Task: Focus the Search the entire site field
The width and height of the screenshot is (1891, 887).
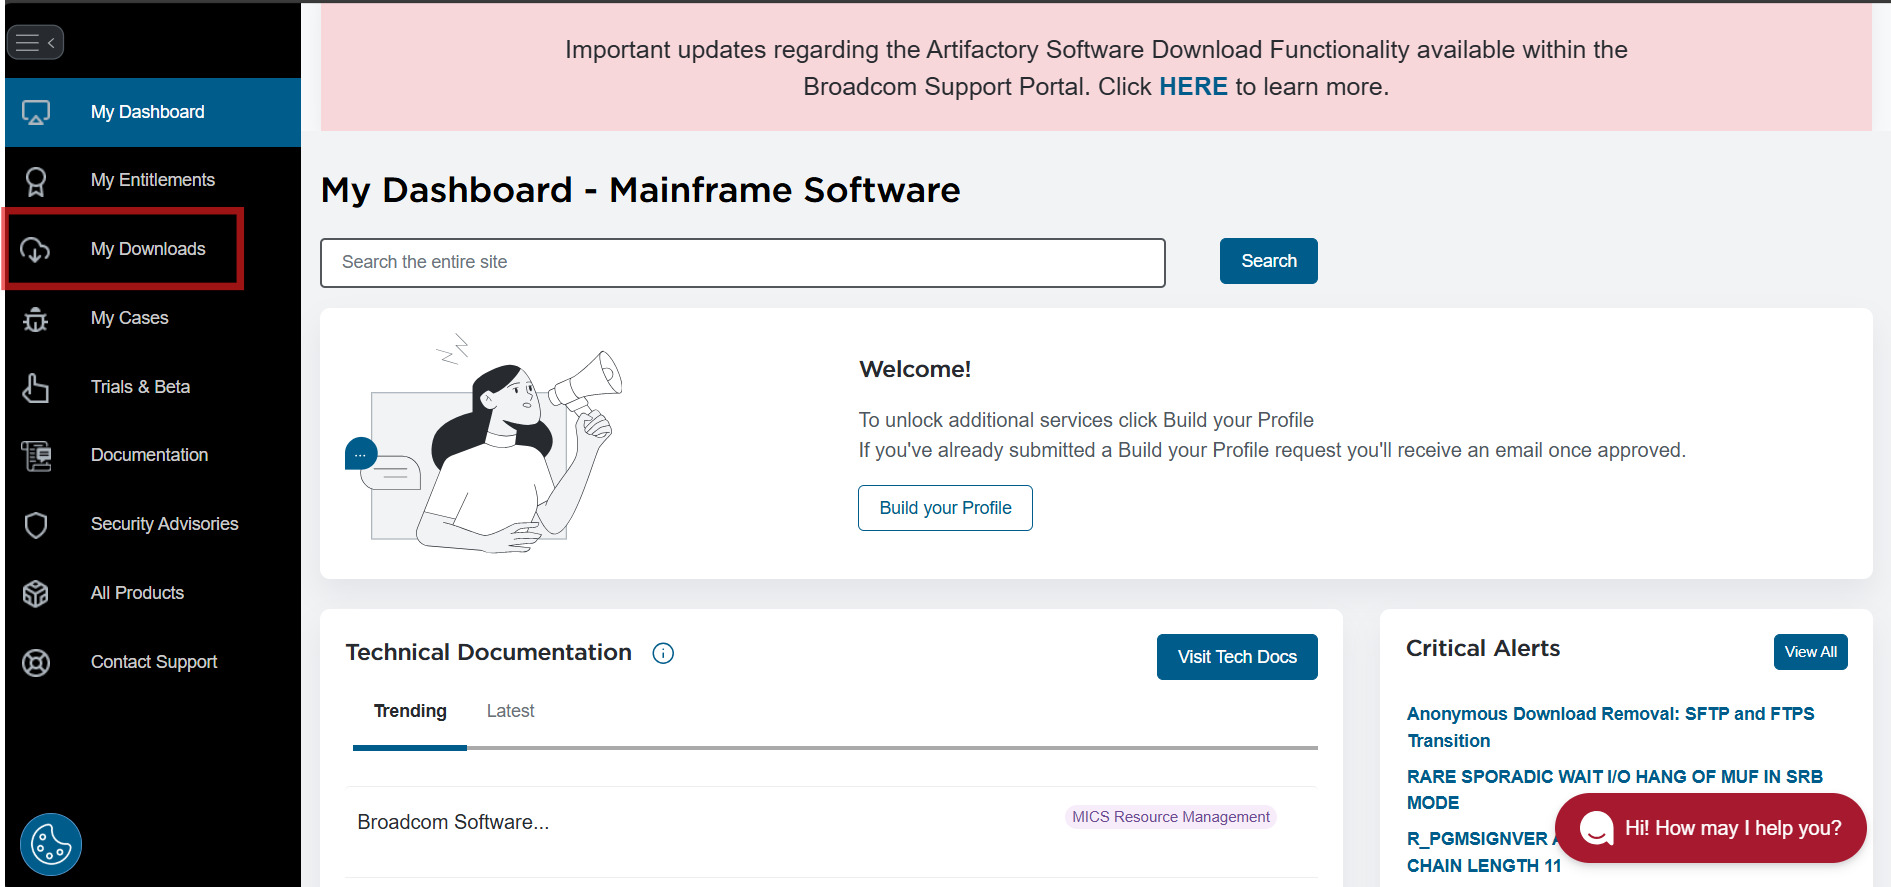Action: pyautogui.click(x=743, y=262)
